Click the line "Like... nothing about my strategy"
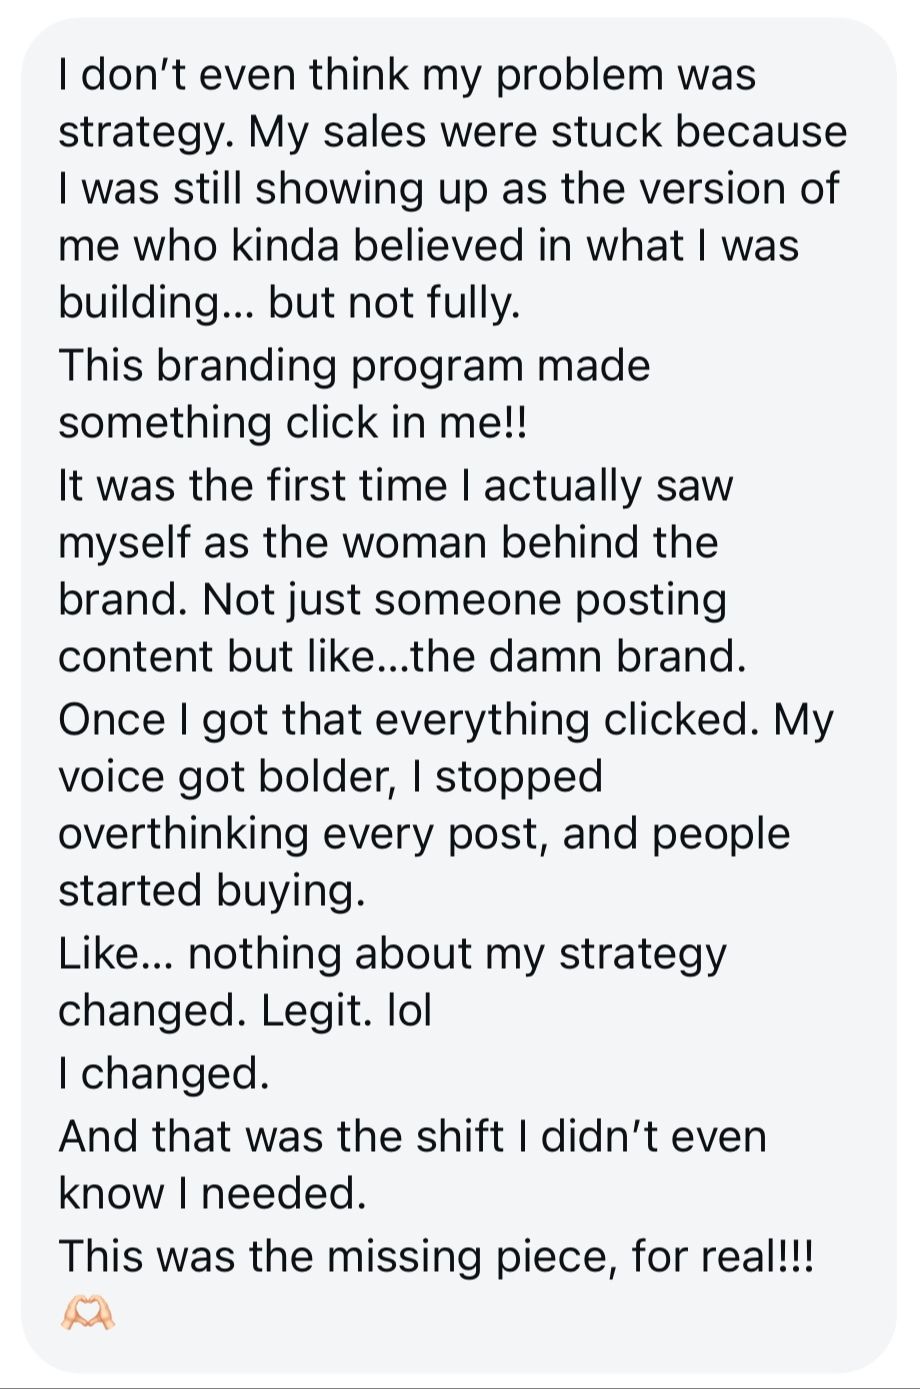This screenshot has width=920, height=1389. [x=392, y=953]
